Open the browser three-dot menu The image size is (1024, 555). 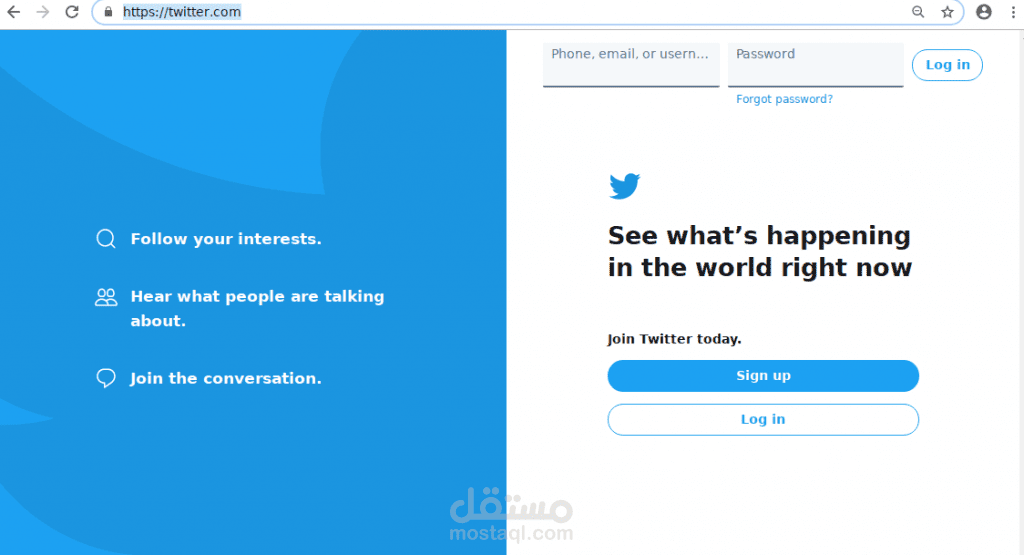[x=1014, y=12]
